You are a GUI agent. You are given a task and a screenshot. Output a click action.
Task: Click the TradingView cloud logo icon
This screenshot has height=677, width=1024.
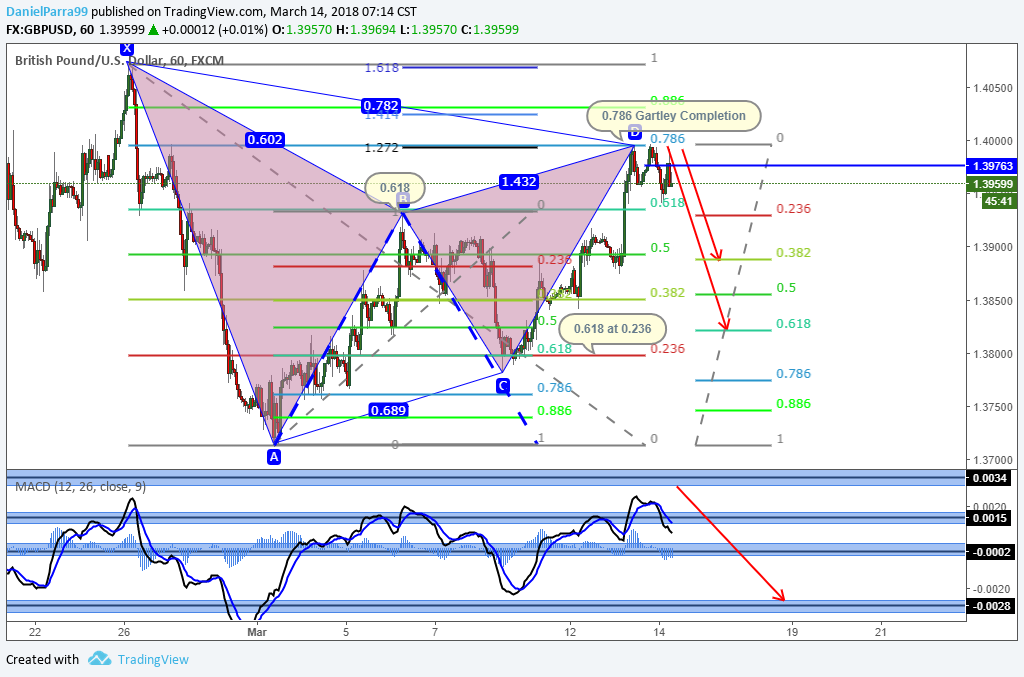click(x=99, y=658)
